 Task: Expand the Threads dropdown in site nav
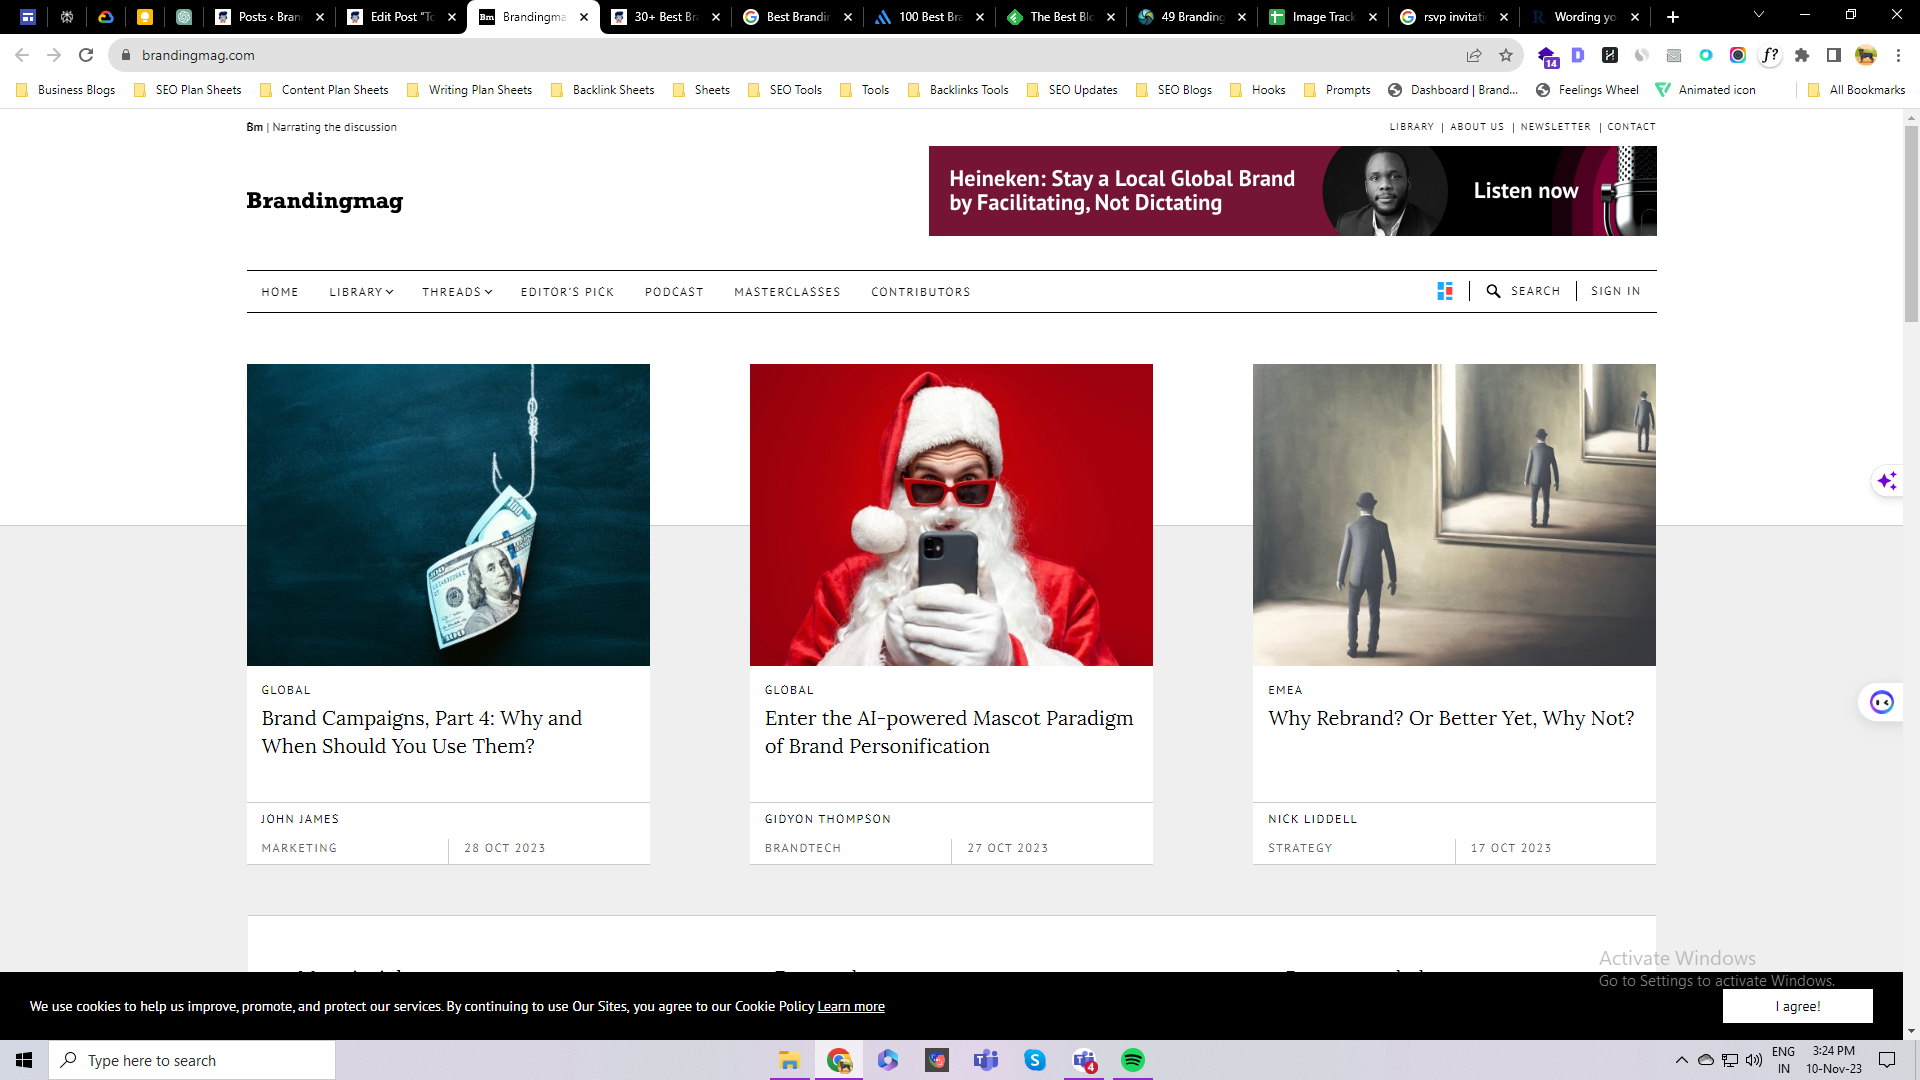pyautogui.click(x=457, y=292)
